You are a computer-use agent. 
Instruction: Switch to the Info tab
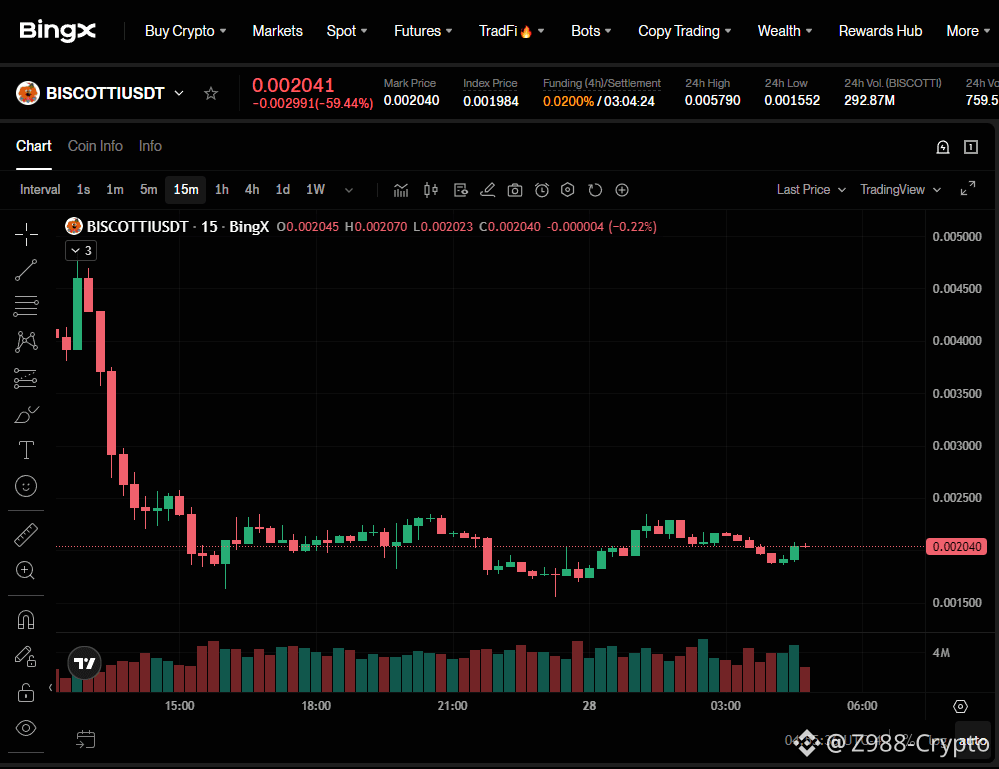[150, 146]
